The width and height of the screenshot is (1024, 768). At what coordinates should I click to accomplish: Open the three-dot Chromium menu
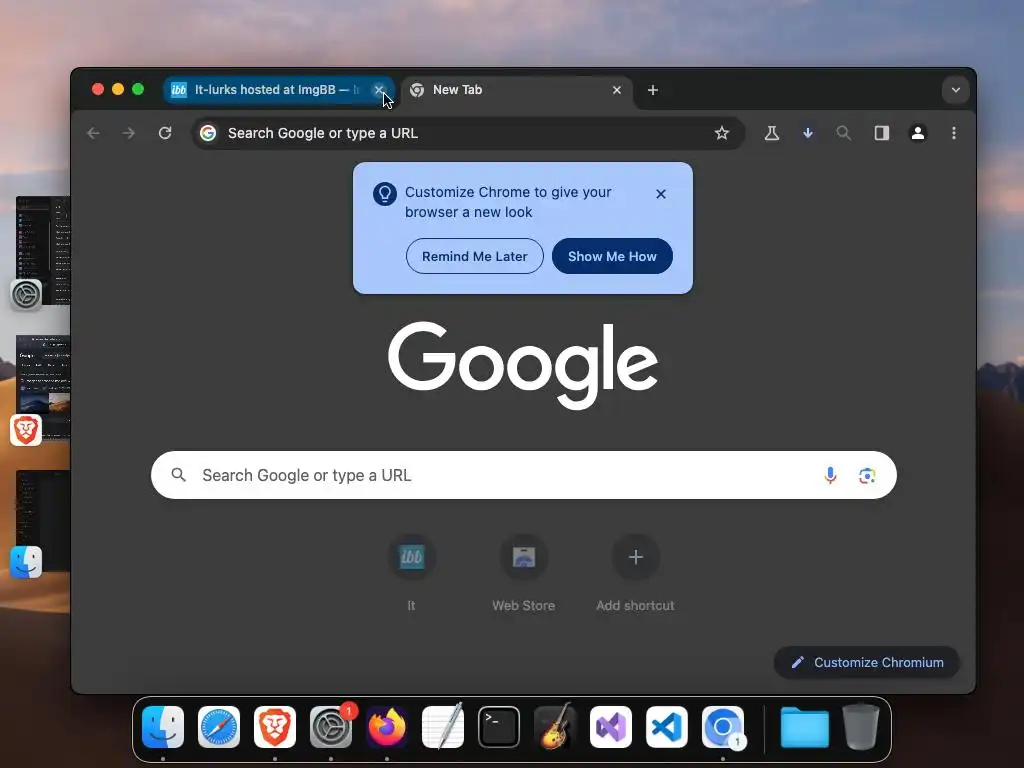(954, 133)
